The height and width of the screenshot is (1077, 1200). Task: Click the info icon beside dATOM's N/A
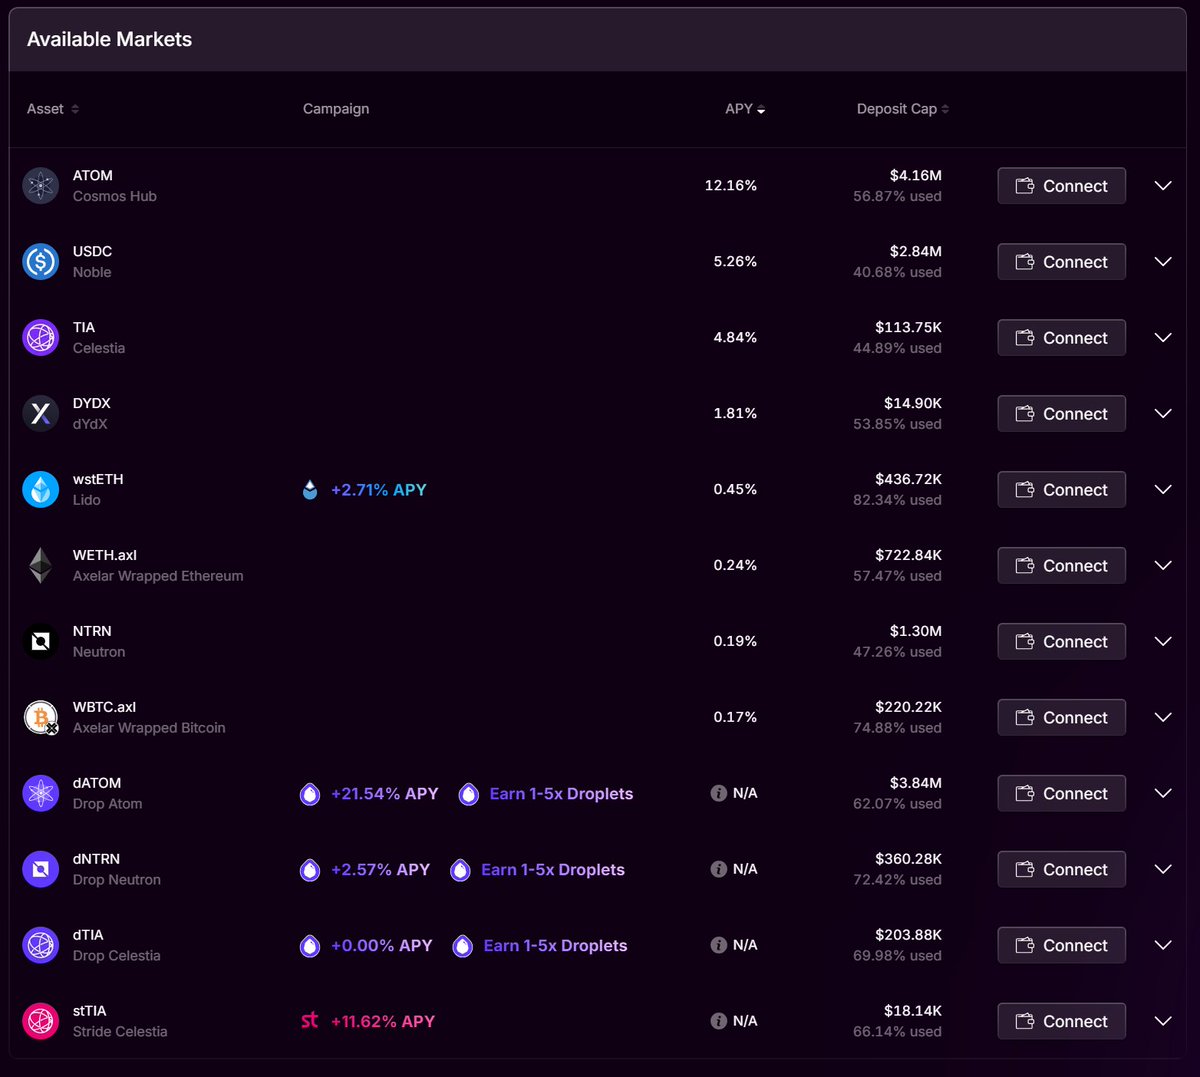[x=718, y=793]
